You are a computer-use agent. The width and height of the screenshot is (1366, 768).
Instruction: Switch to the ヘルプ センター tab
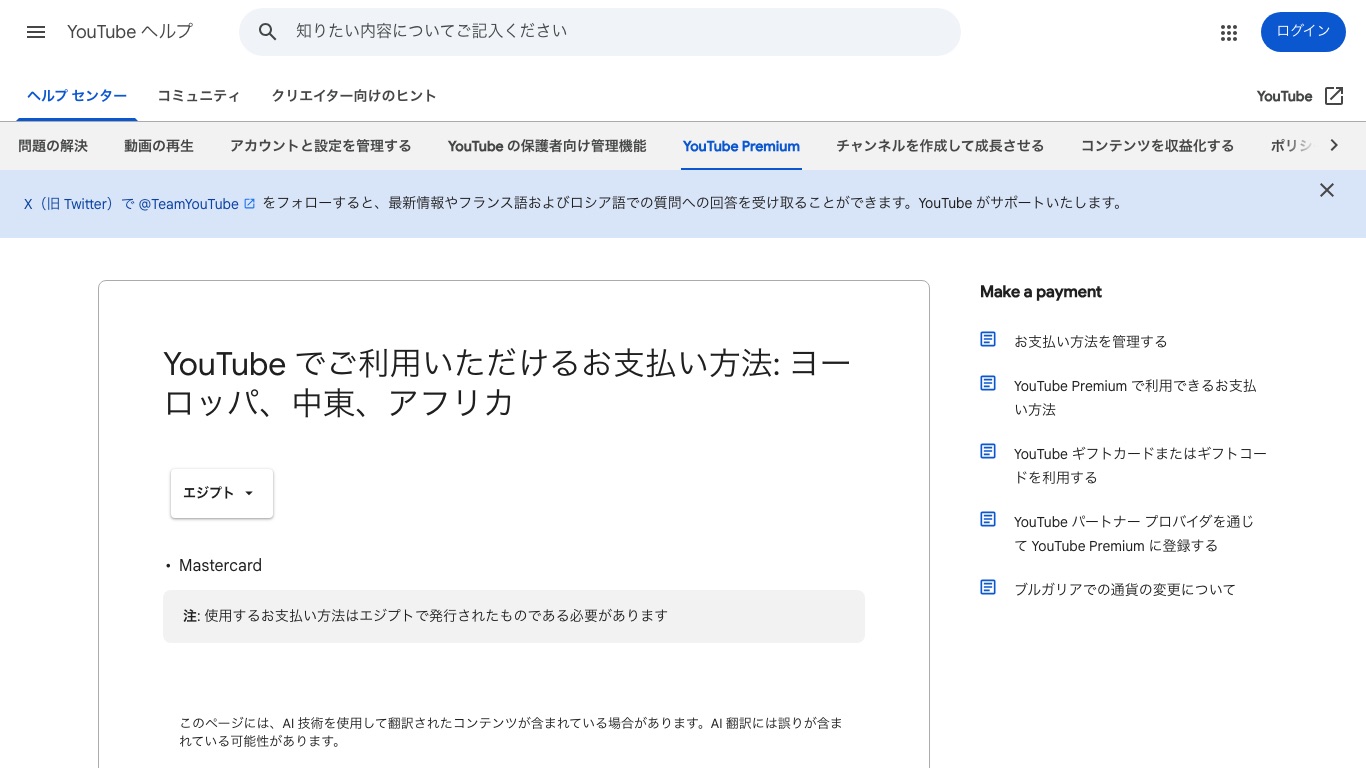point(77,96)
